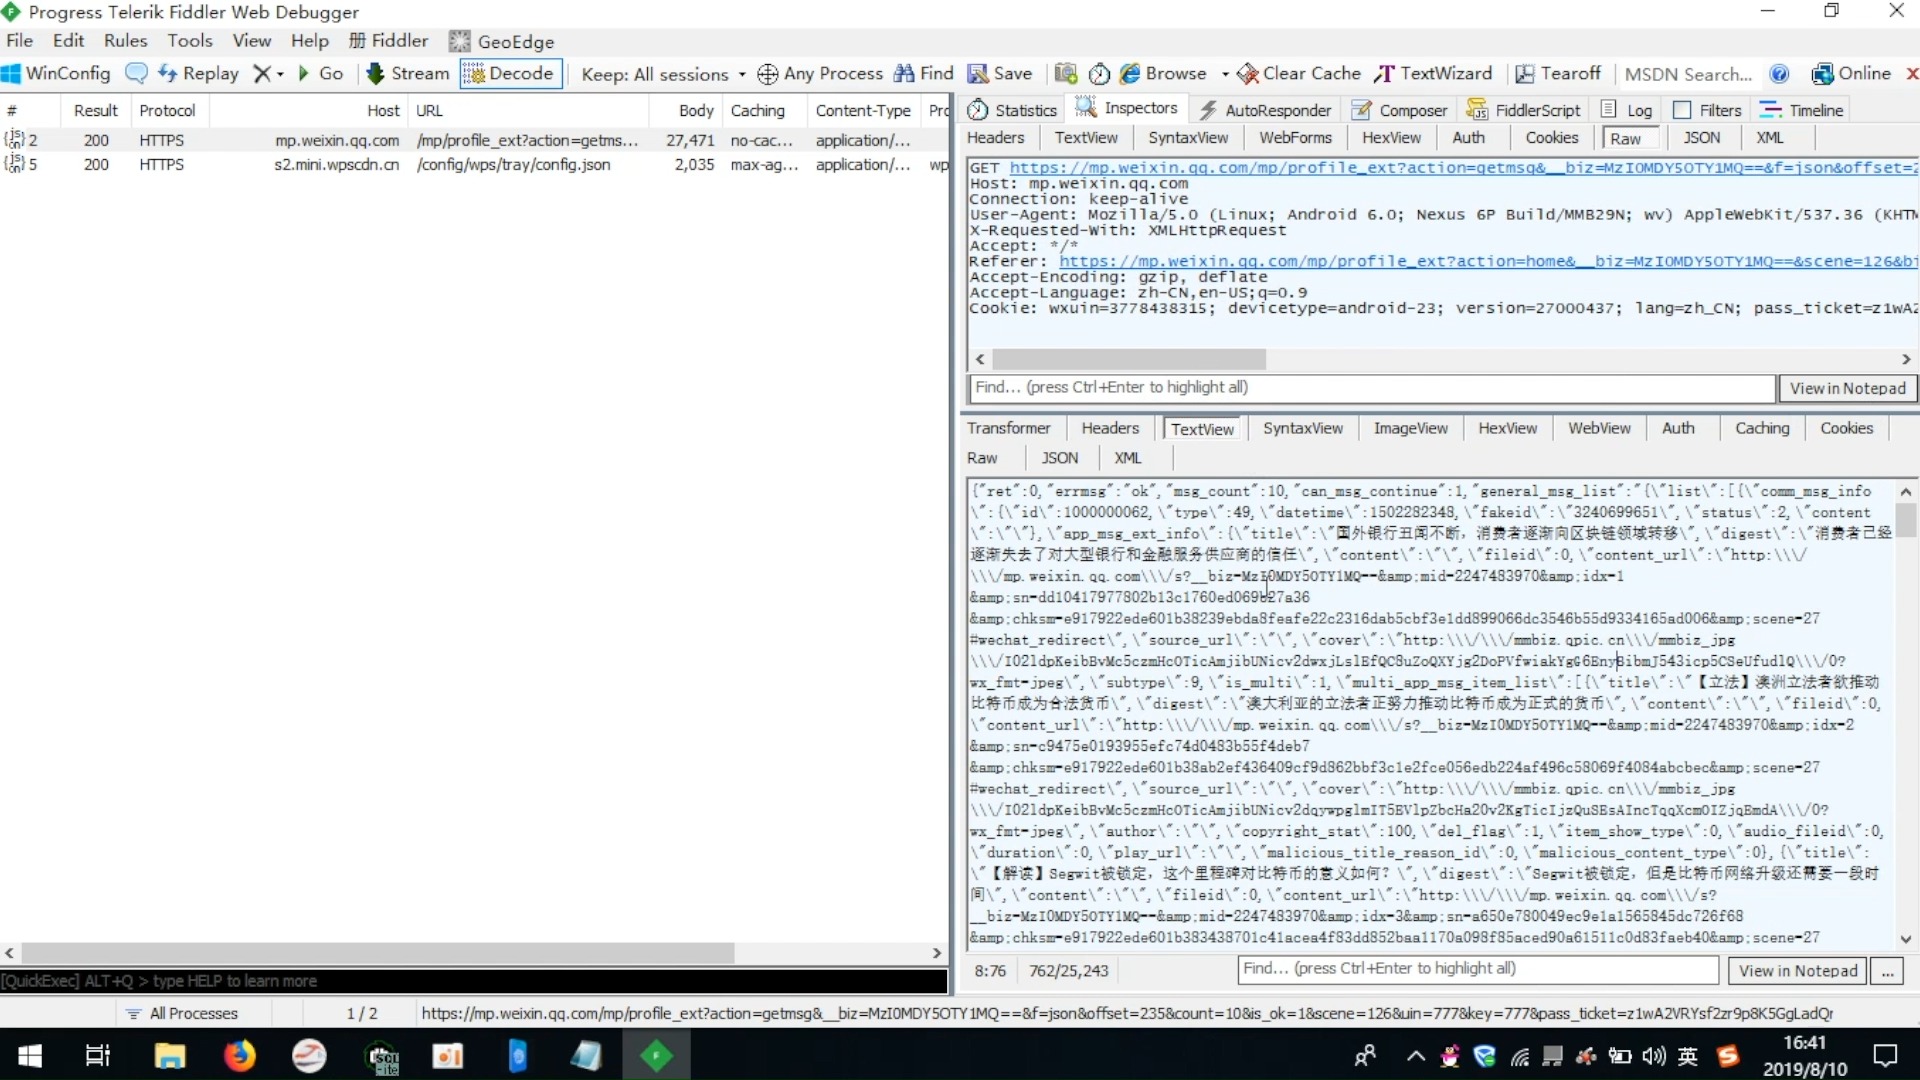Expand Keep: All sessions dropdown
The width and height of the screenshot is (1920, 1080).
coord(663,74)
